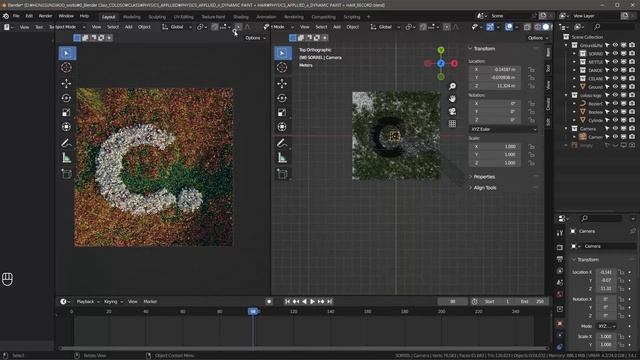640x360 pixels.
Task: Toggle auto keying record button in timeline
Action: 269,302
